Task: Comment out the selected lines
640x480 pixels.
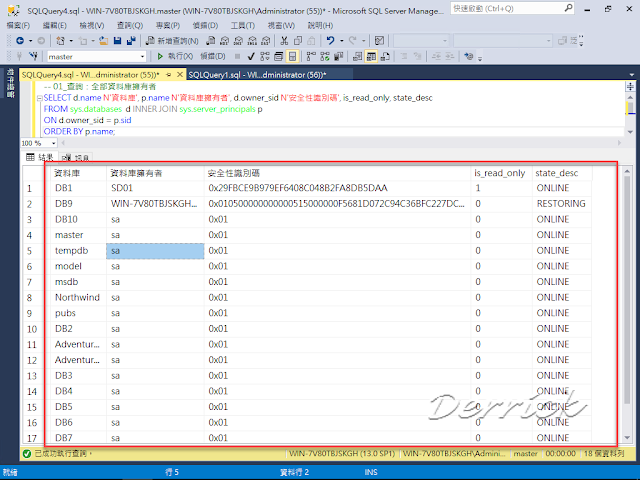Action: point(404,56)
